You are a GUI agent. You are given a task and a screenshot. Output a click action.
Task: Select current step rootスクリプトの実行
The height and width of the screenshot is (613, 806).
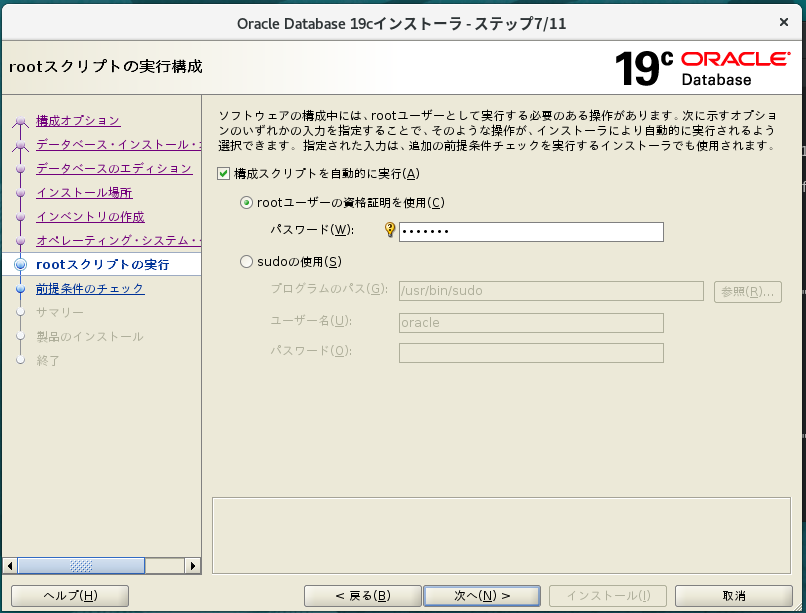point(102,265)
